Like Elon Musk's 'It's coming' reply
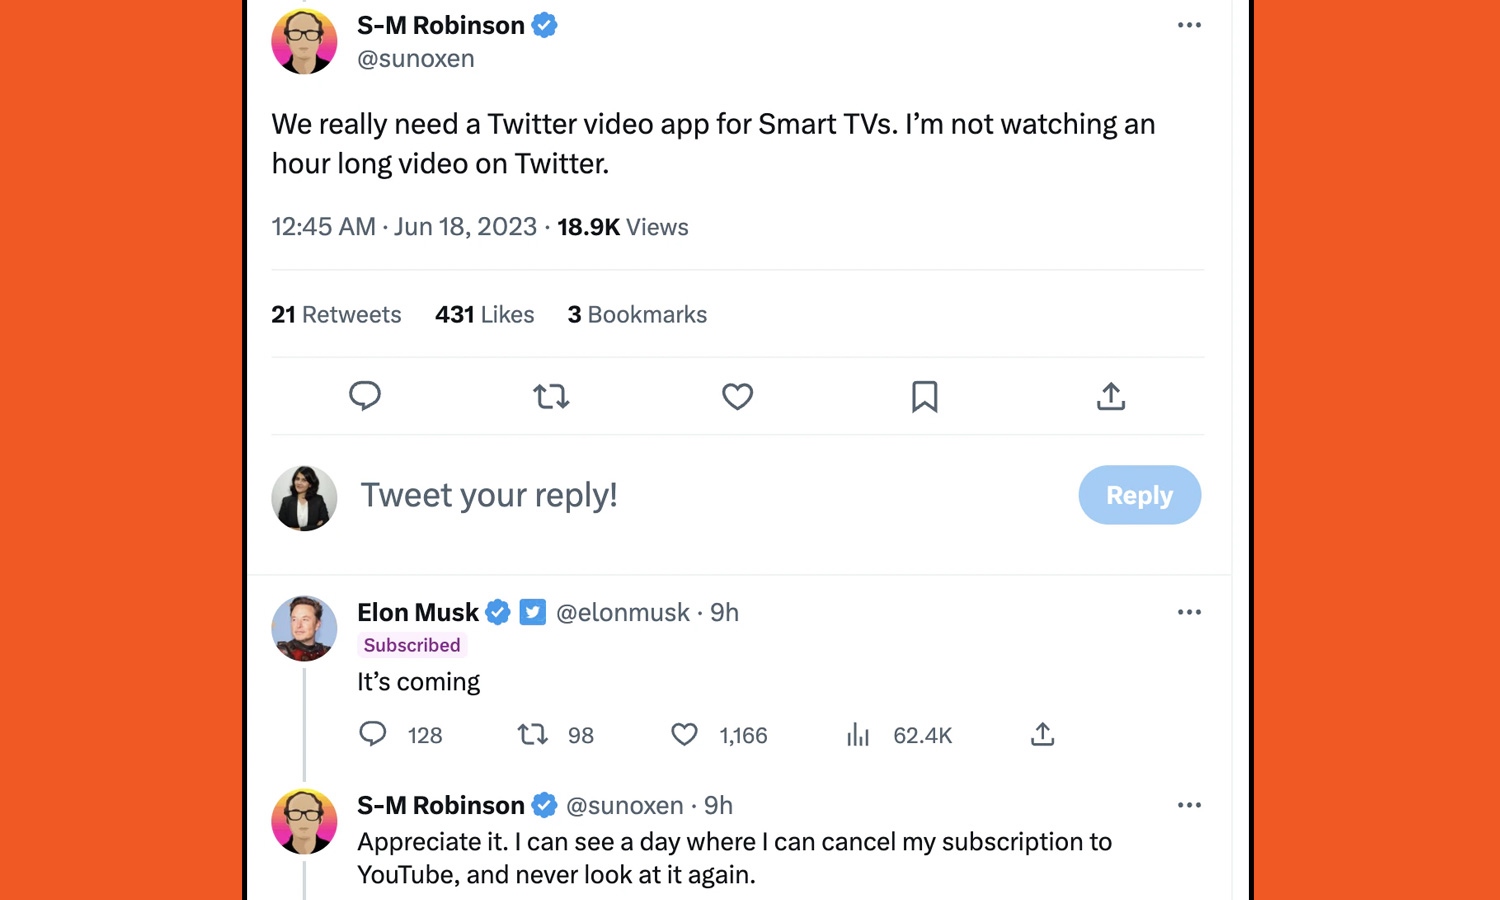This screenshot has height=900, width=1500. click(x=684, y=734)
